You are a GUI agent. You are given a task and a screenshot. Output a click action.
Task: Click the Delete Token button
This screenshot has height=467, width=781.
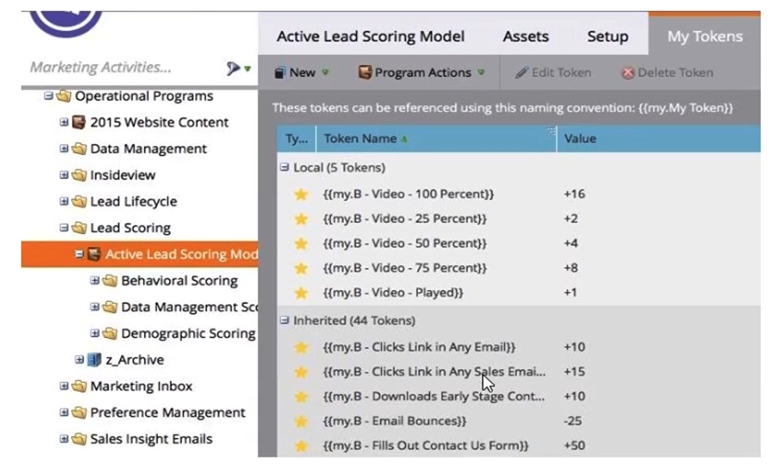[x=667, y=73]
